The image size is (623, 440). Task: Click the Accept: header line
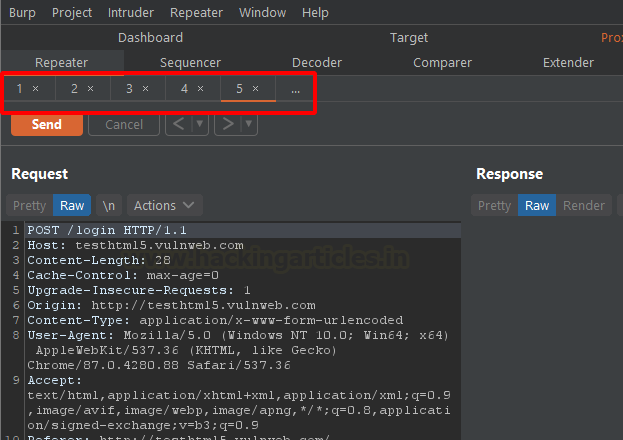click(54, 380)
